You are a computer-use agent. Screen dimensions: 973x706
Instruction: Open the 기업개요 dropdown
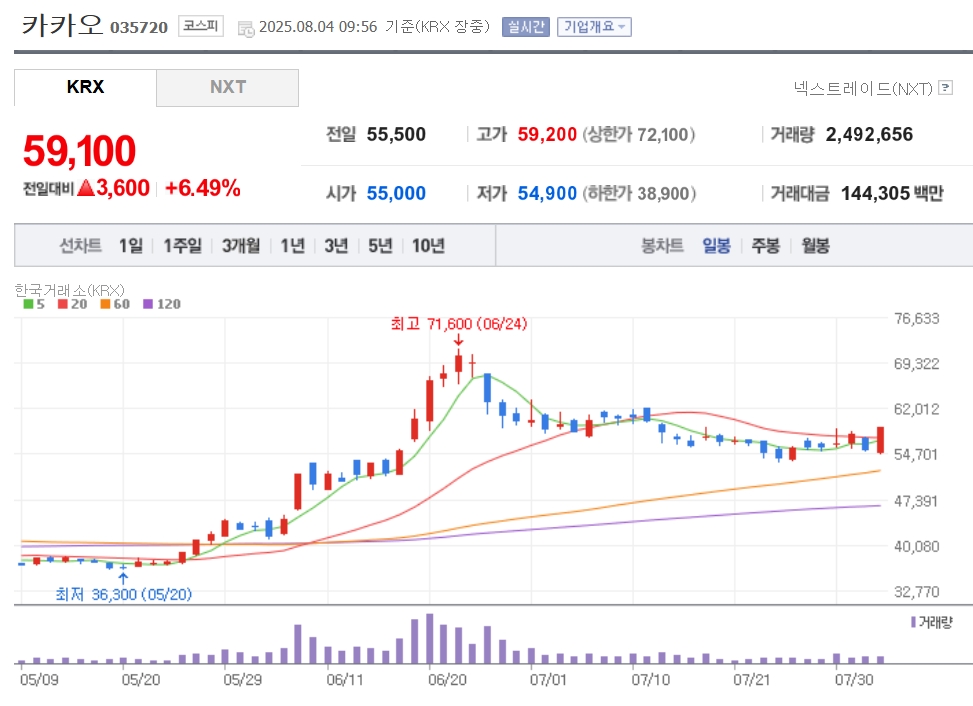(x=594, y=27)
